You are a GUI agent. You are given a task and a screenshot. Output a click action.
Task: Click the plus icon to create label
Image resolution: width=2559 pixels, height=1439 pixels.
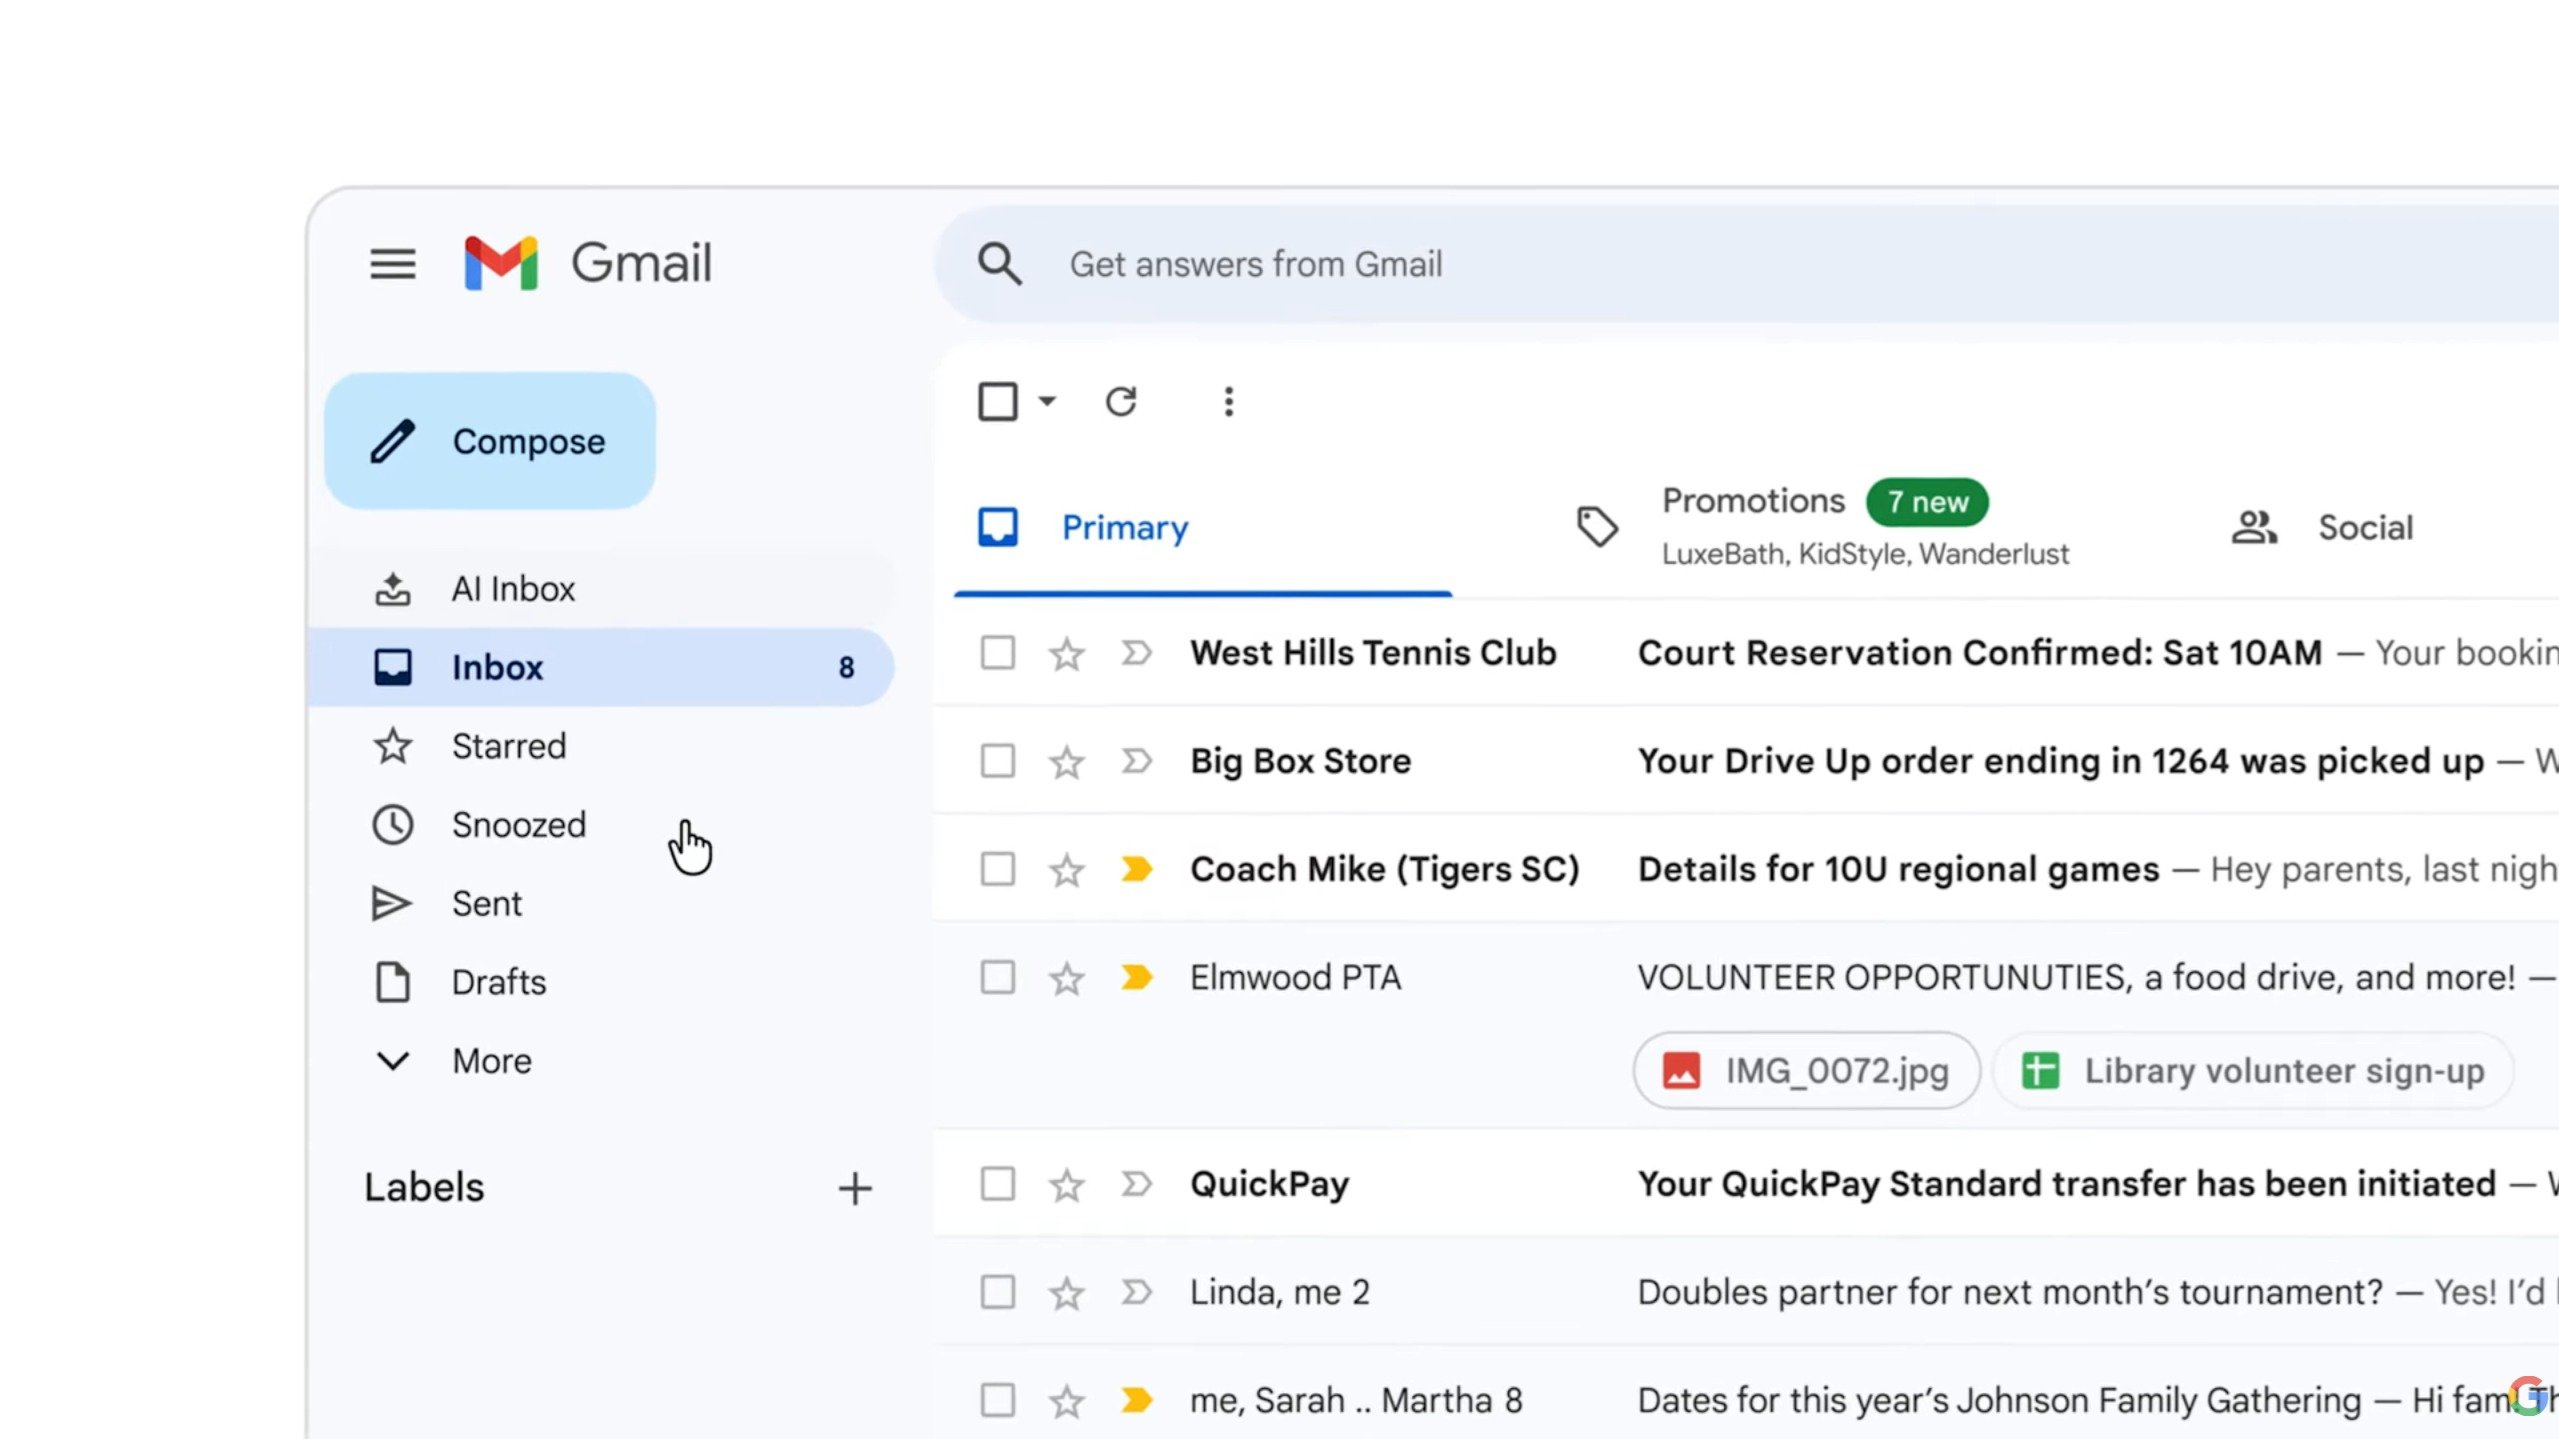click(x=855, y=1188)
